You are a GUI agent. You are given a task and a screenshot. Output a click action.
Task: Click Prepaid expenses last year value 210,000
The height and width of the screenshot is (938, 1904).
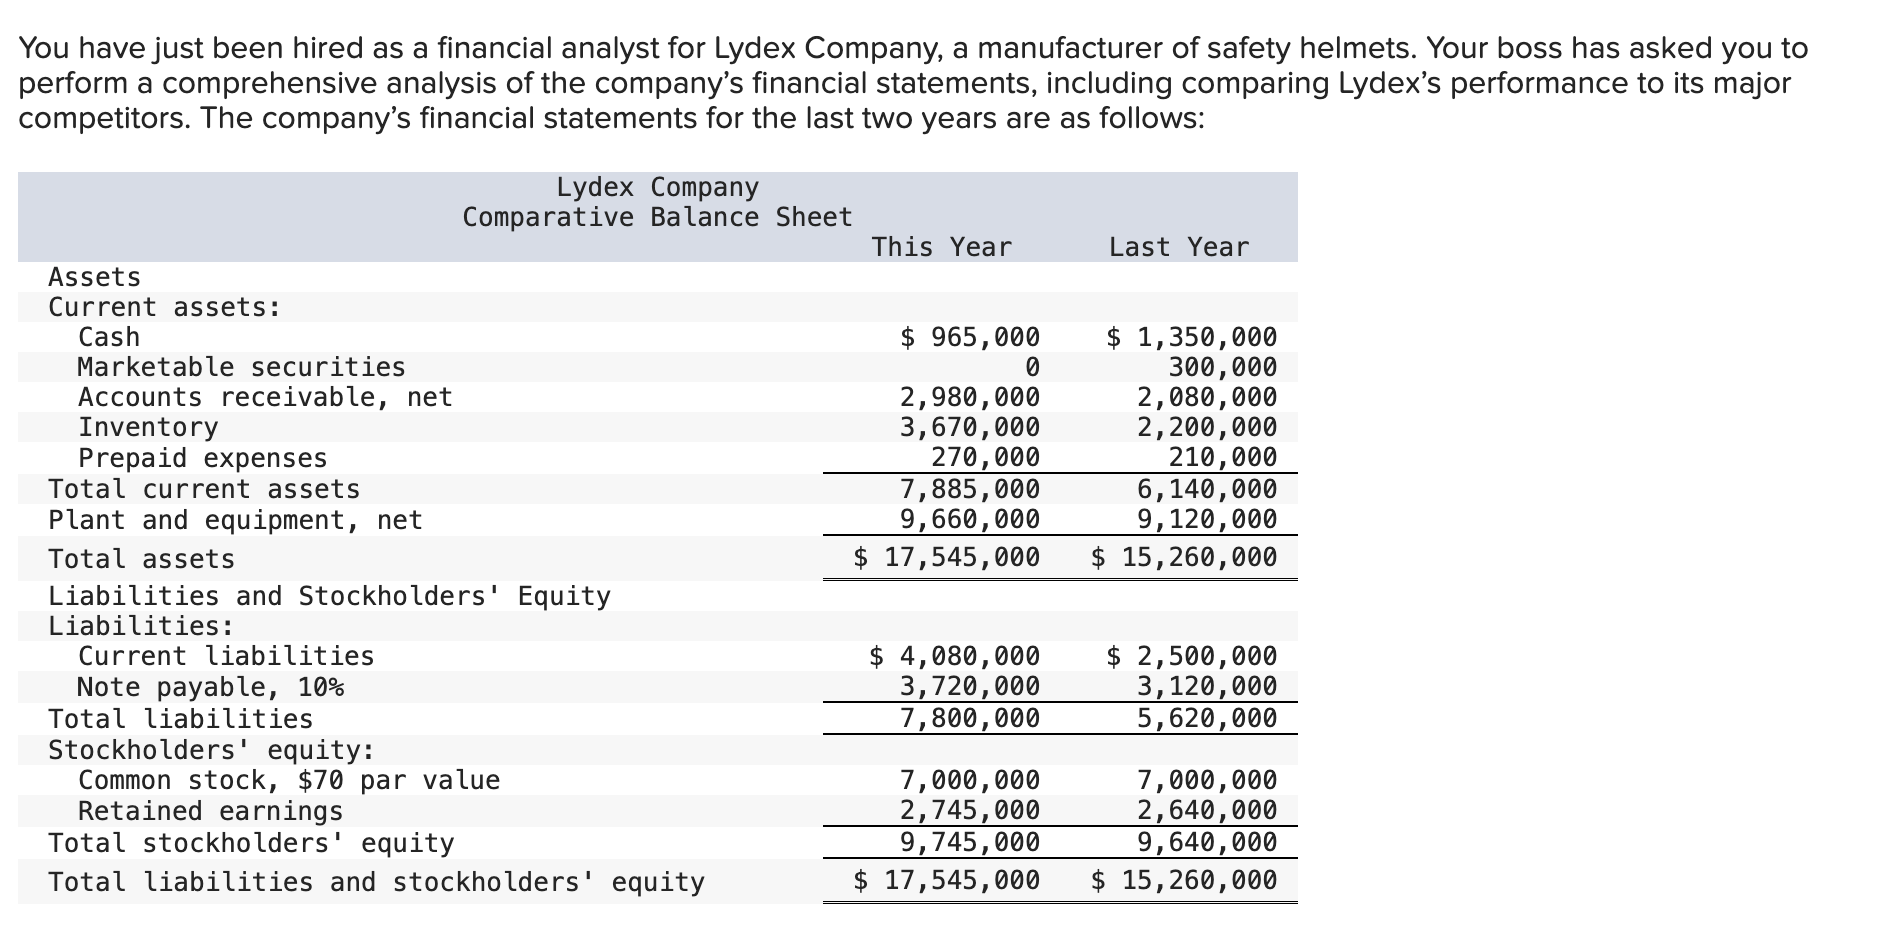[x=1223, y=458]
